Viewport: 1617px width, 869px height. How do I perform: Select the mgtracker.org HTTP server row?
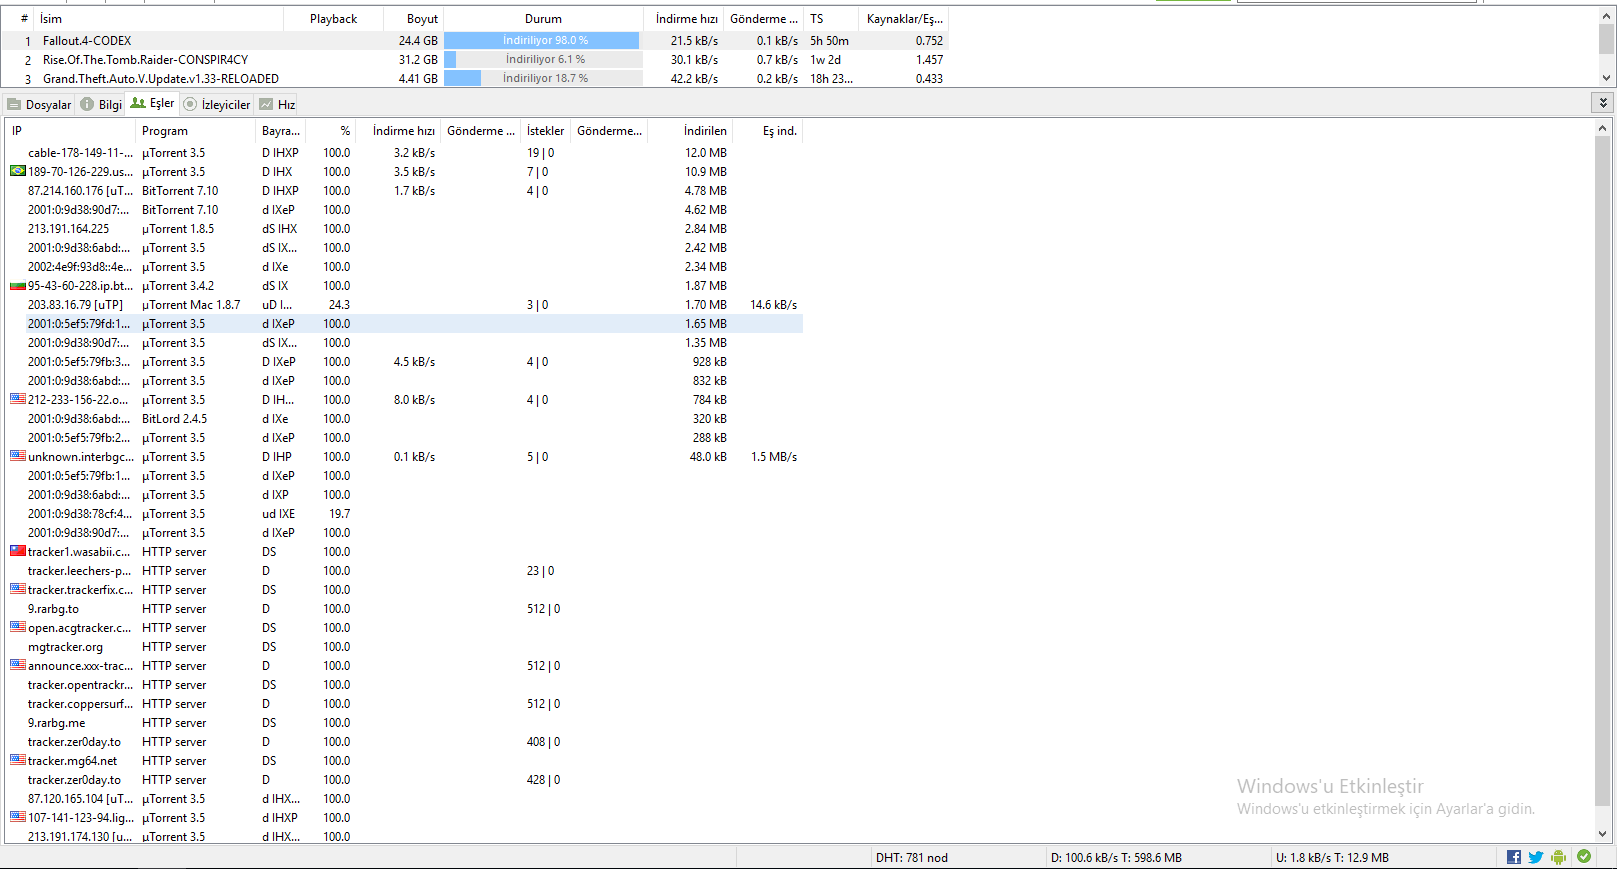[405, 647]
